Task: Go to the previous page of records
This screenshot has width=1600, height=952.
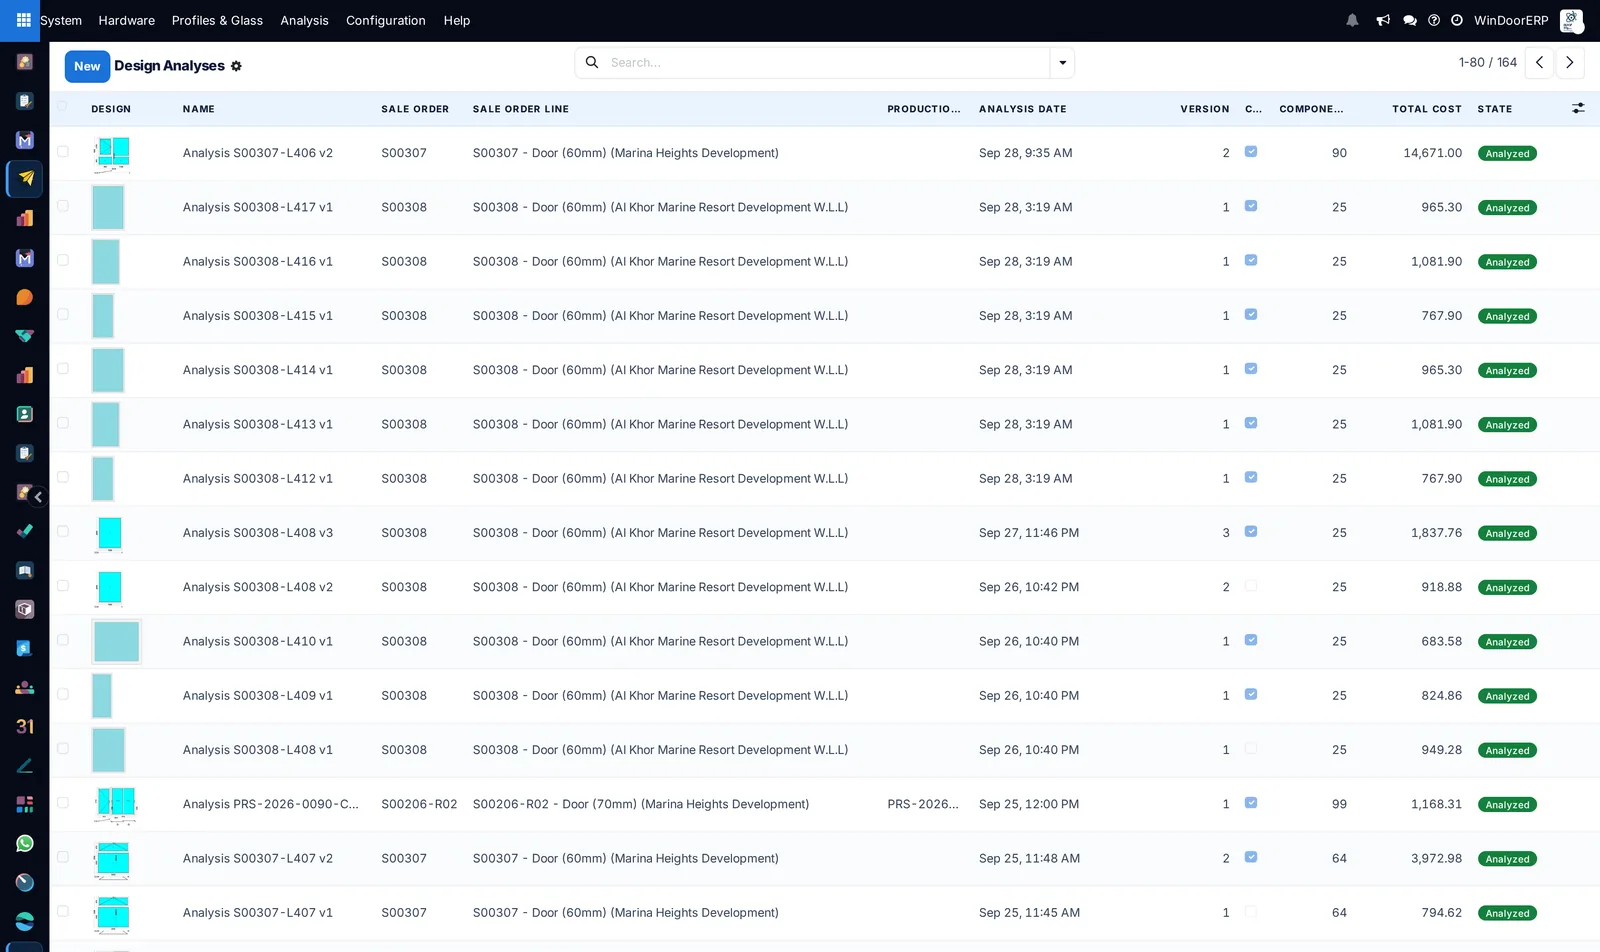Action: [x=1539, y=62]
